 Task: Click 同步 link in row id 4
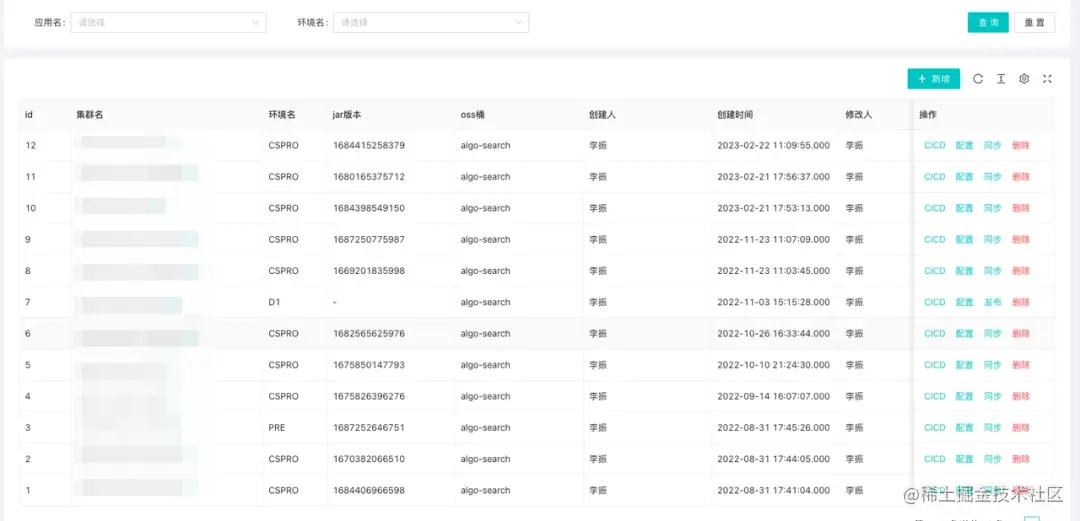(993, 396)
